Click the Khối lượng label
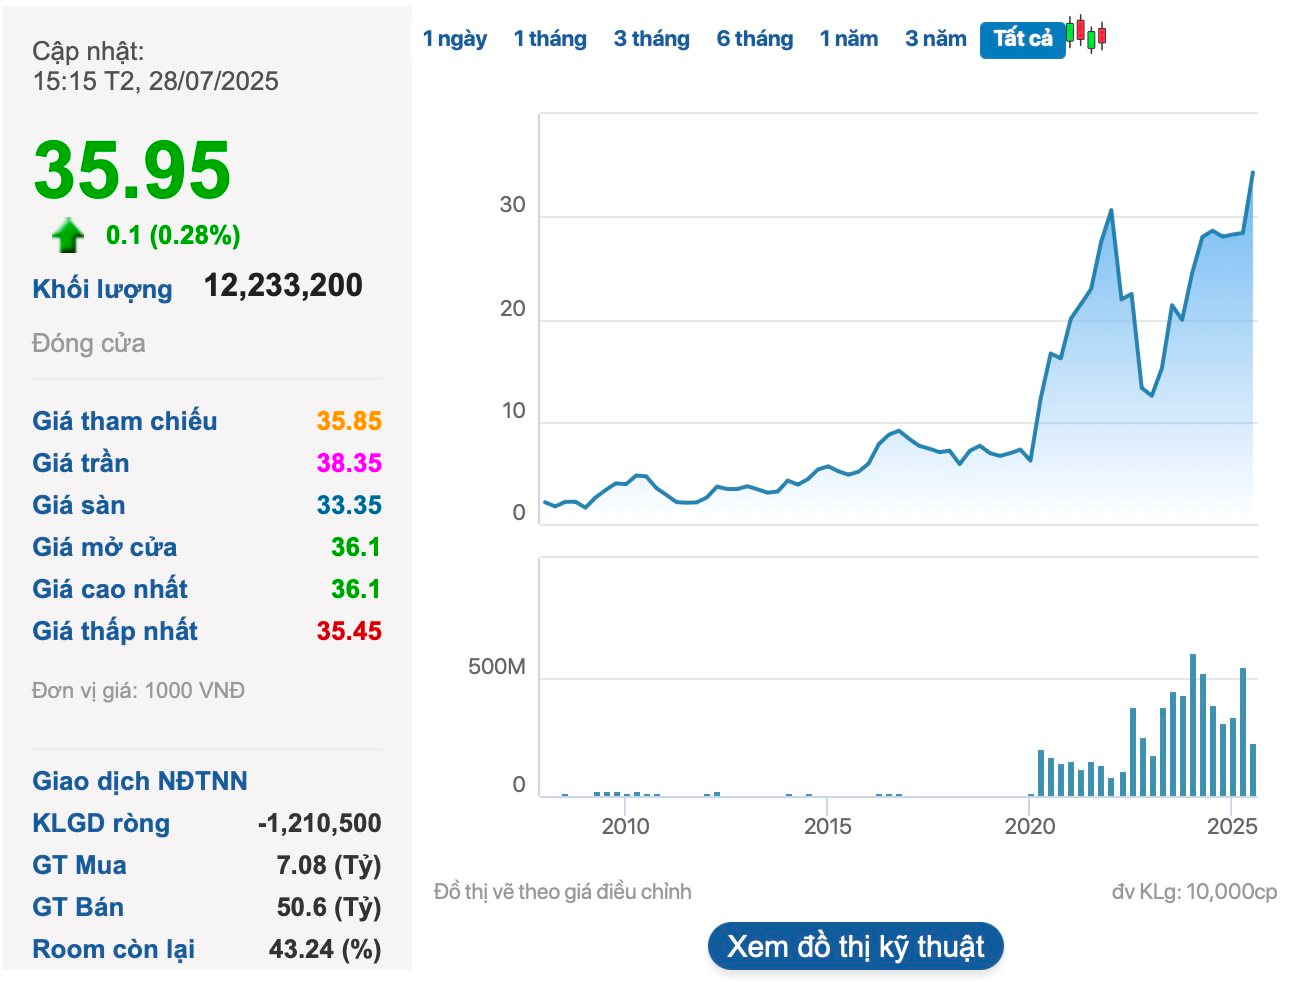Screen dimensions: 1314x982 102,289
